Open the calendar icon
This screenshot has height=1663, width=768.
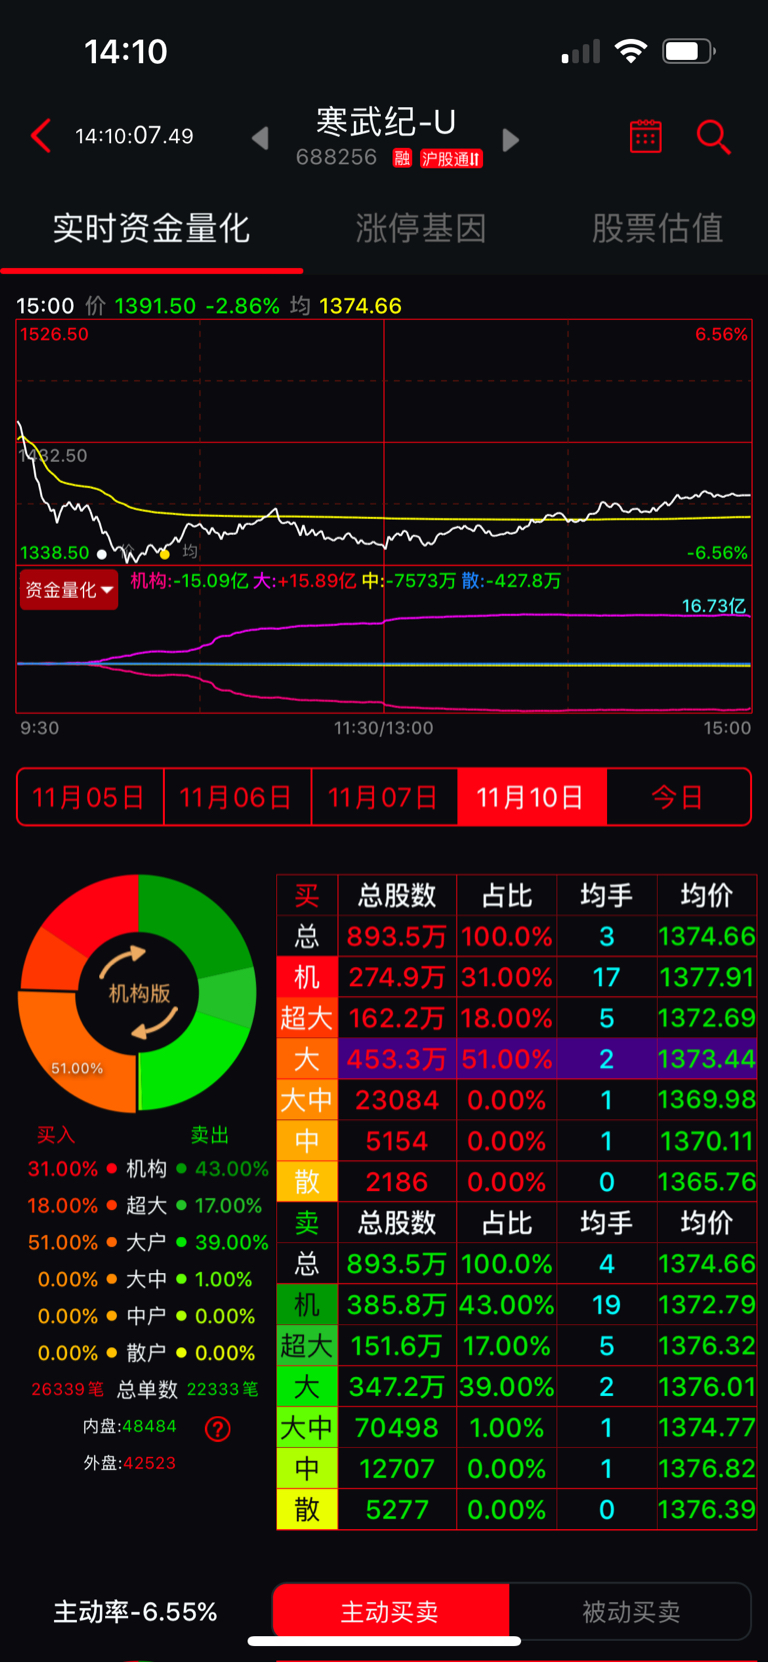(645, 136)
